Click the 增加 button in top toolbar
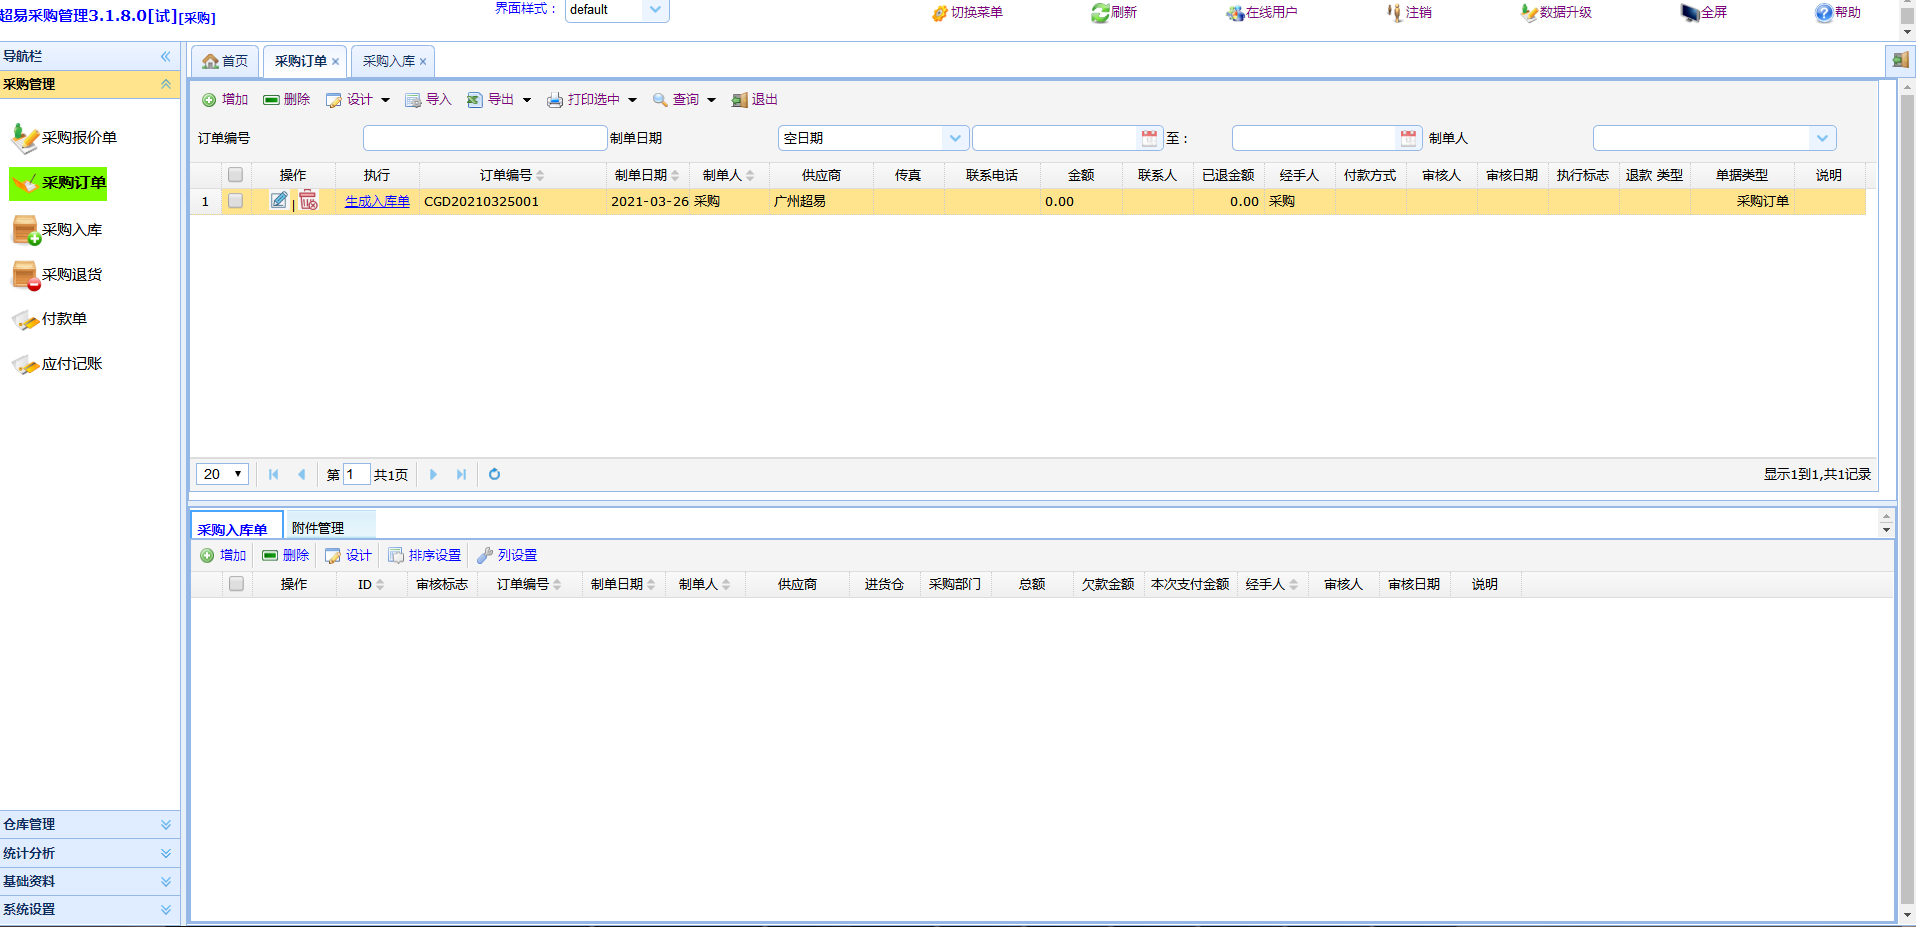Image resolution: width=1916 pixels, height=927 pixels. [225, 100]
